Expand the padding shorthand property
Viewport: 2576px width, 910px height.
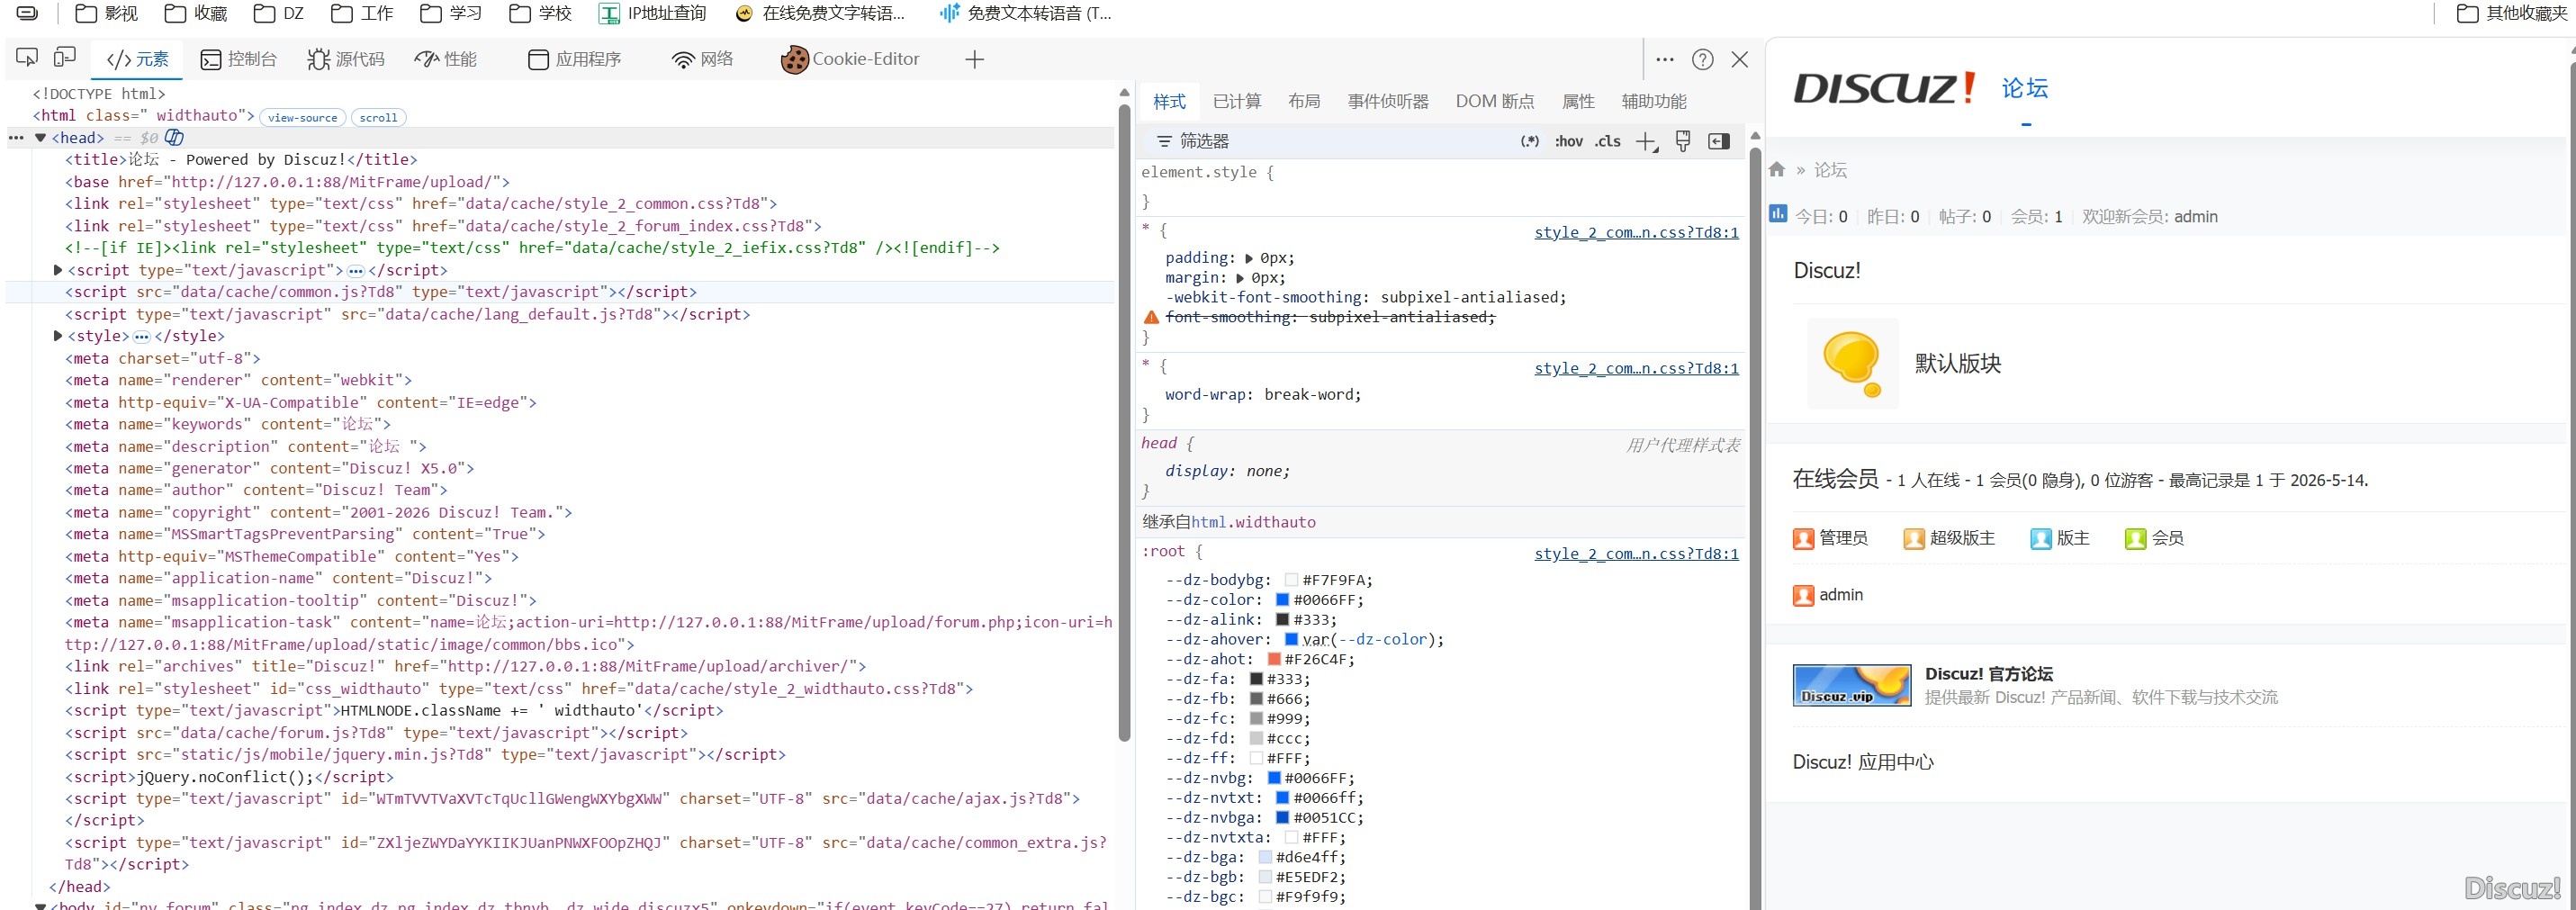click(x=1249, y=258)
